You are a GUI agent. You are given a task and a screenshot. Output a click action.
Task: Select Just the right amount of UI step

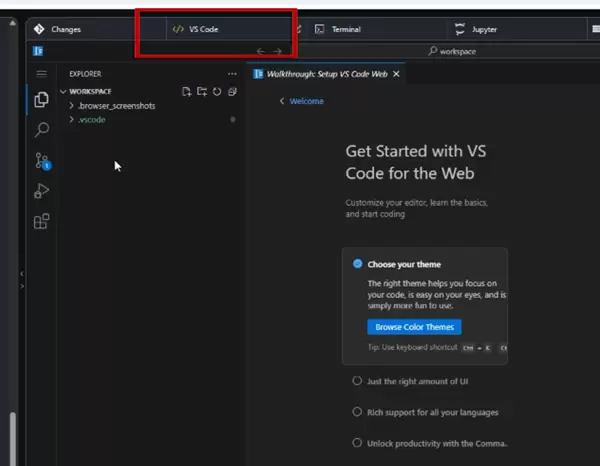(x=419, y=381)
